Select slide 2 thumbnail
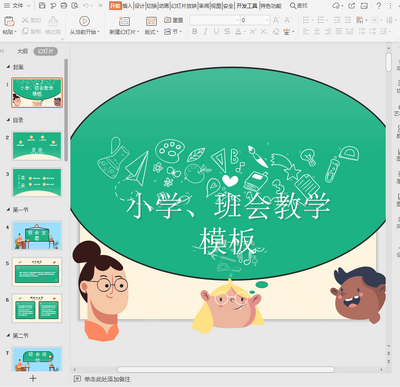 pyautogui.click(x=37, y=146)
